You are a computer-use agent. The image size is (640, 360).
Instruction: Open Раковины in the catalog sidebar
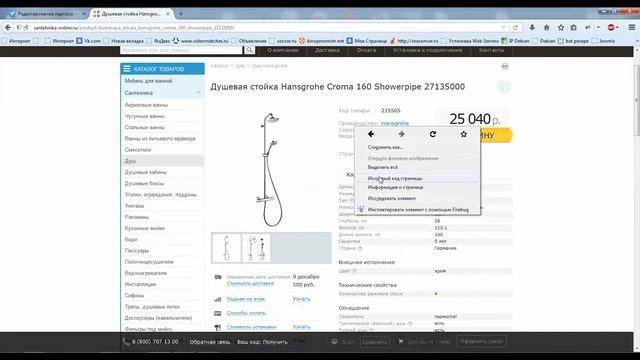(137, 217)
